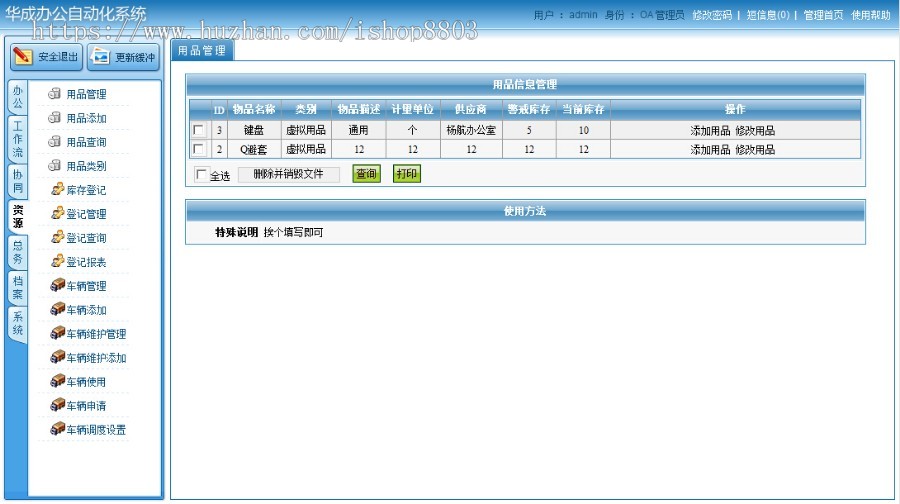Click the Q避套 item name cell
This screenshot has width=900, height=504.
point(254,149)
